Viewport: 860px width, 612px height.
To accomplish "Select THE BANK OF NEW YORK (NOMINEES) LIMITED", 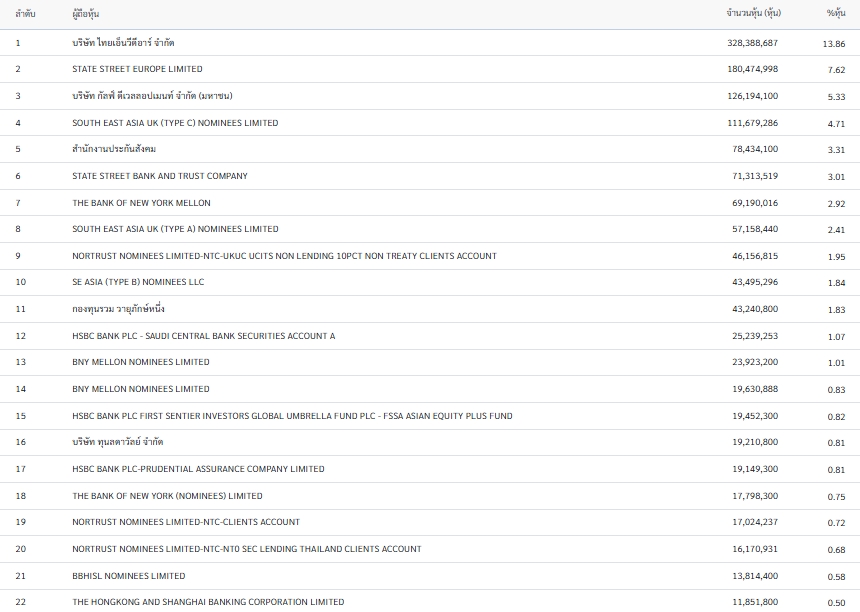I will point(167,496).
